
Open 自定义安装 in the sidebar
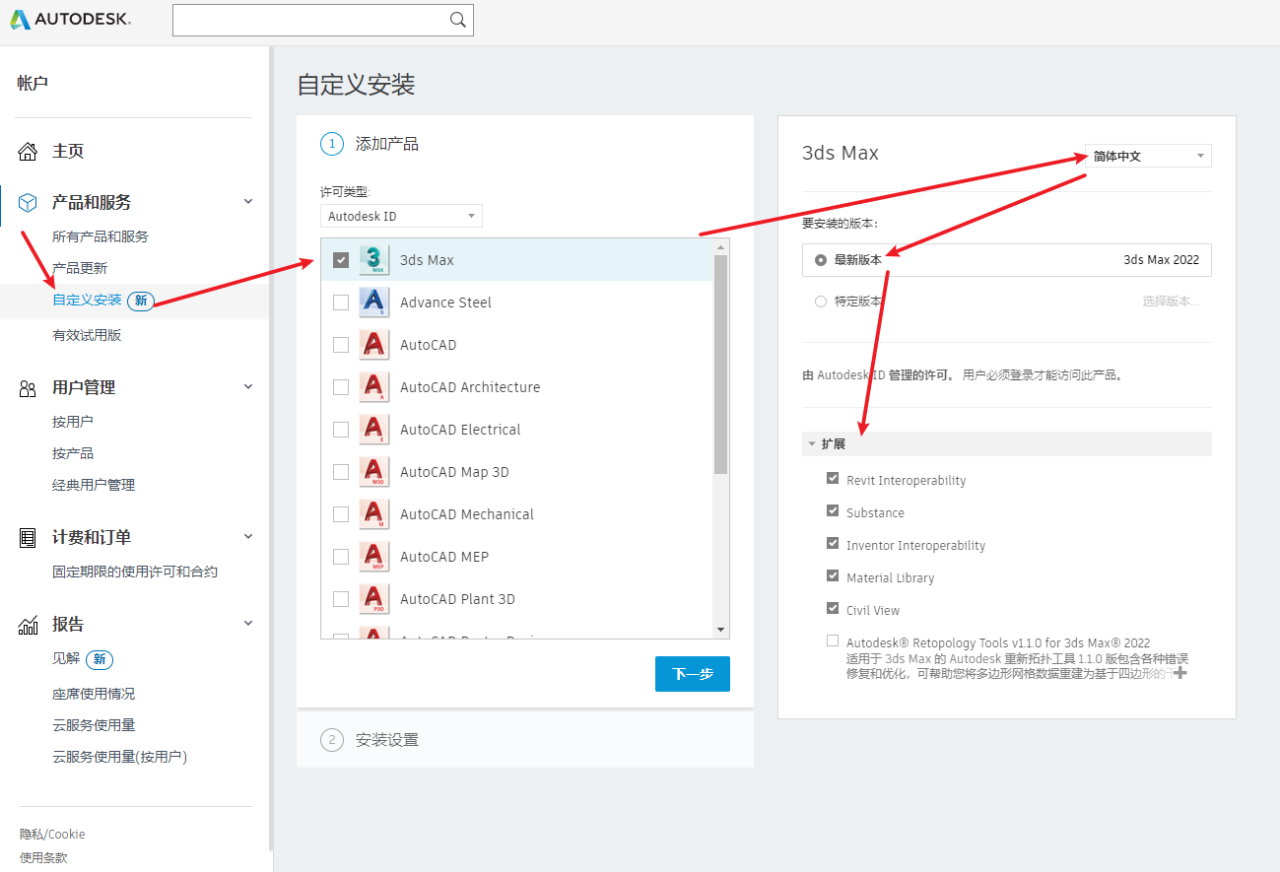point(87,300)
